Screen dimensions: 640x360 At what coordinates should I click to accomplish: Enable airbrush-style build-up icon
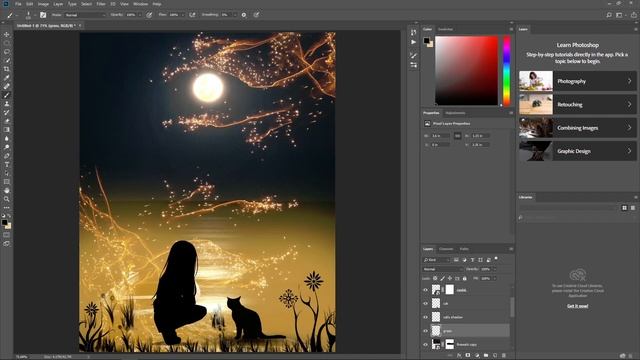[x=192, y=15]
